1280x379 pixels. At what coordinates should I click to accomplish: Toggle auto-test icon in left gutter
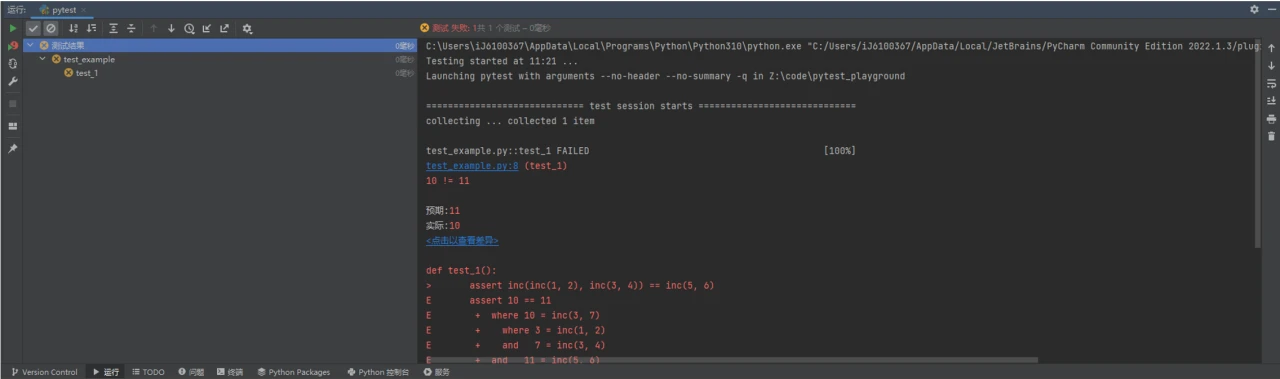point(13,63)
